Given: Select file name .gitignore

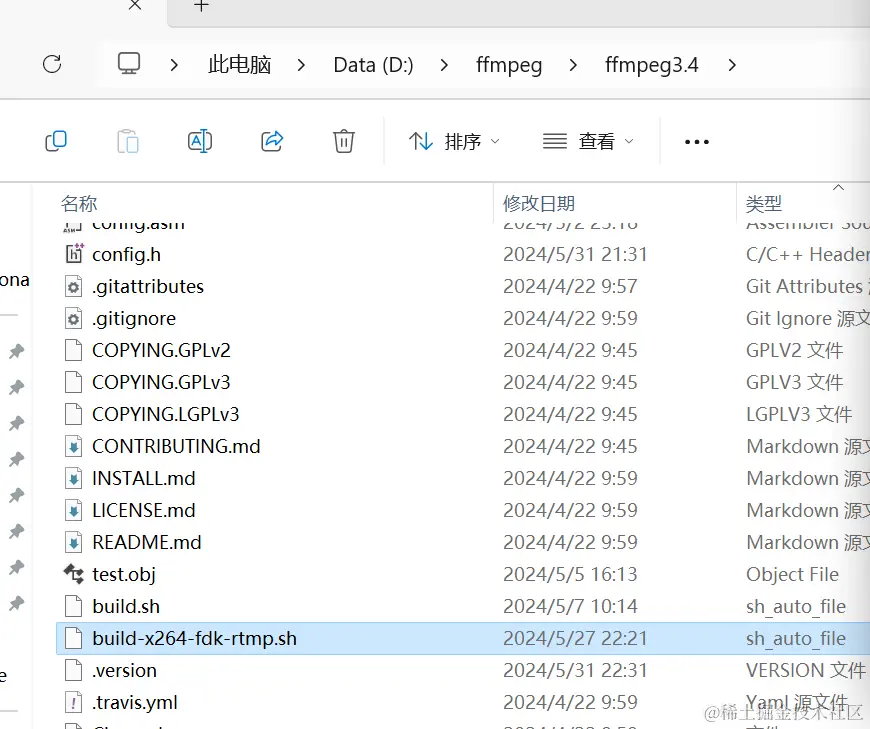Looking at the screenshot, I should point(134,319).
